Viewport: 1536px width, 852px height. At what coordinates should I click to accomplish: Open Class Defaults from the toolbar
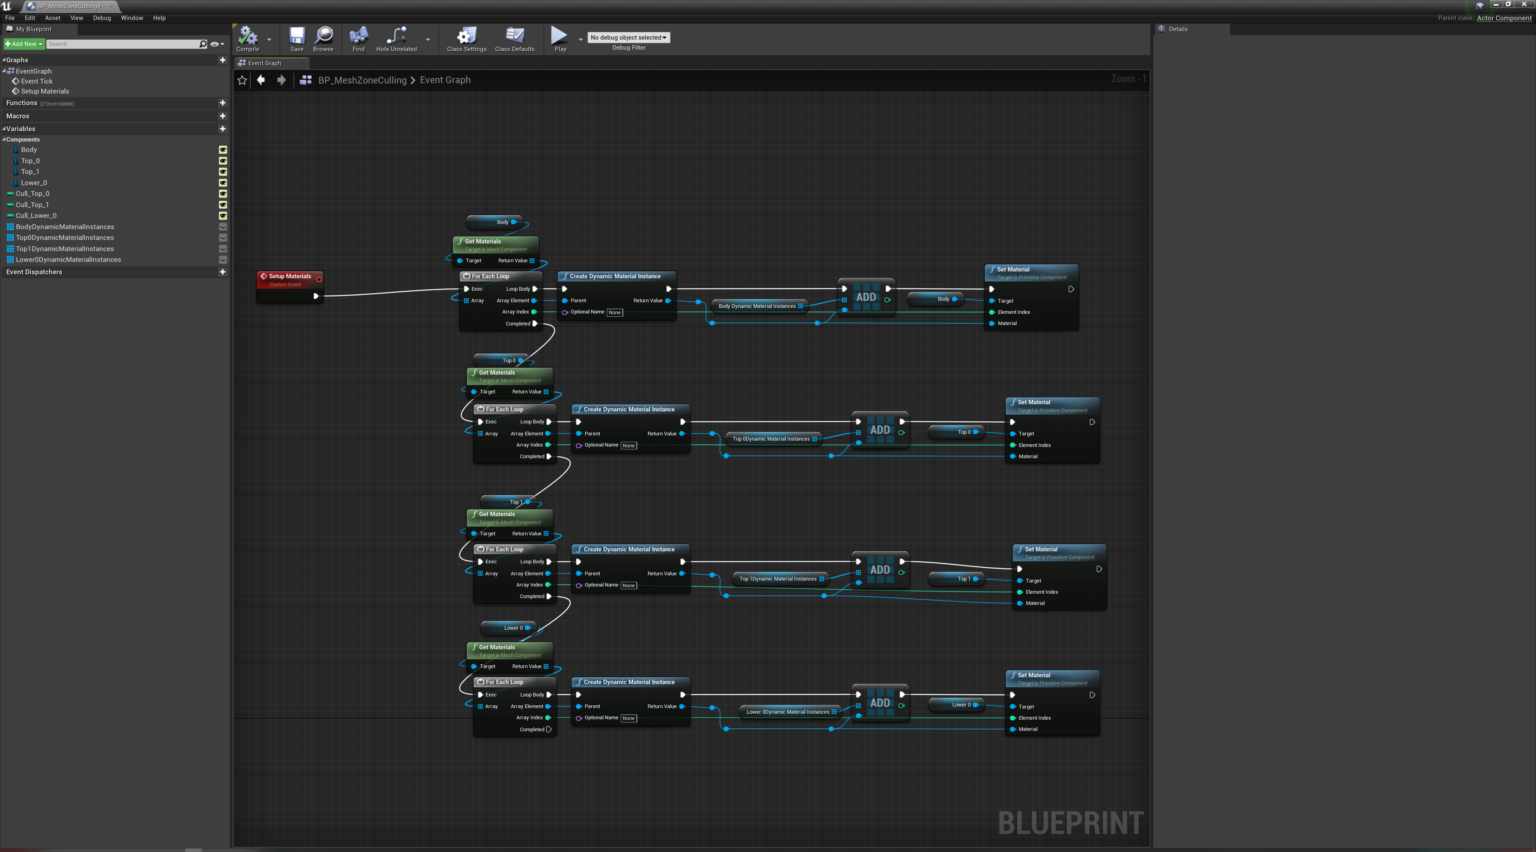(x=514, y=37)
